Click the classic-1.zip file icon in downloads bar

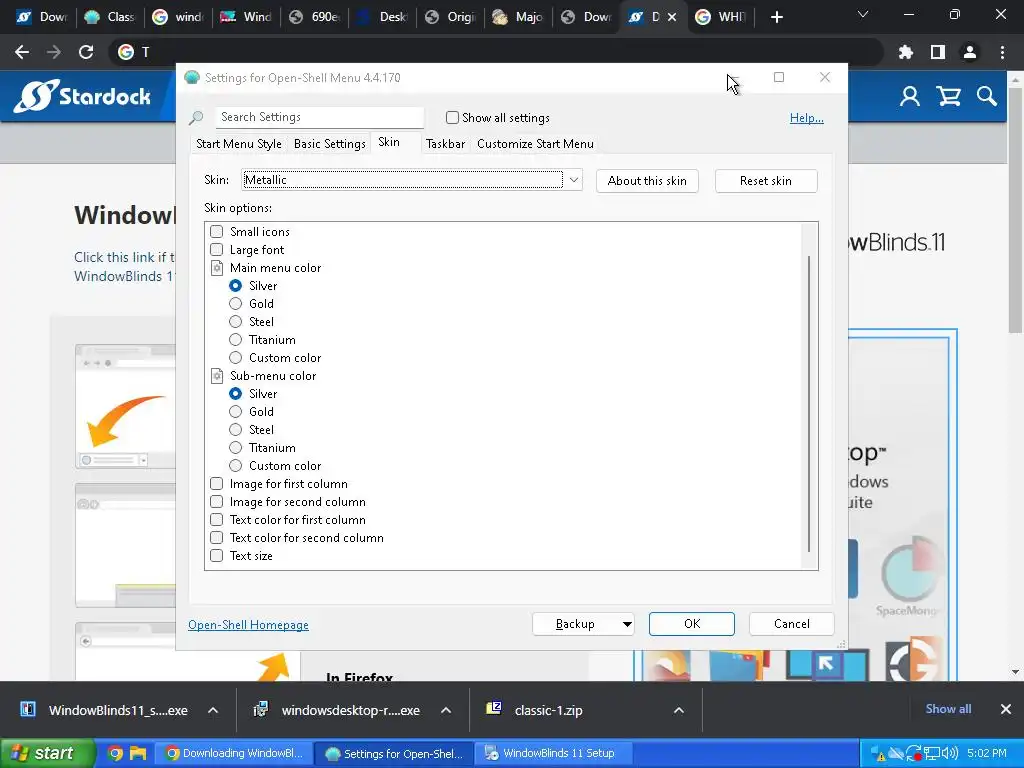pos(494,709)
